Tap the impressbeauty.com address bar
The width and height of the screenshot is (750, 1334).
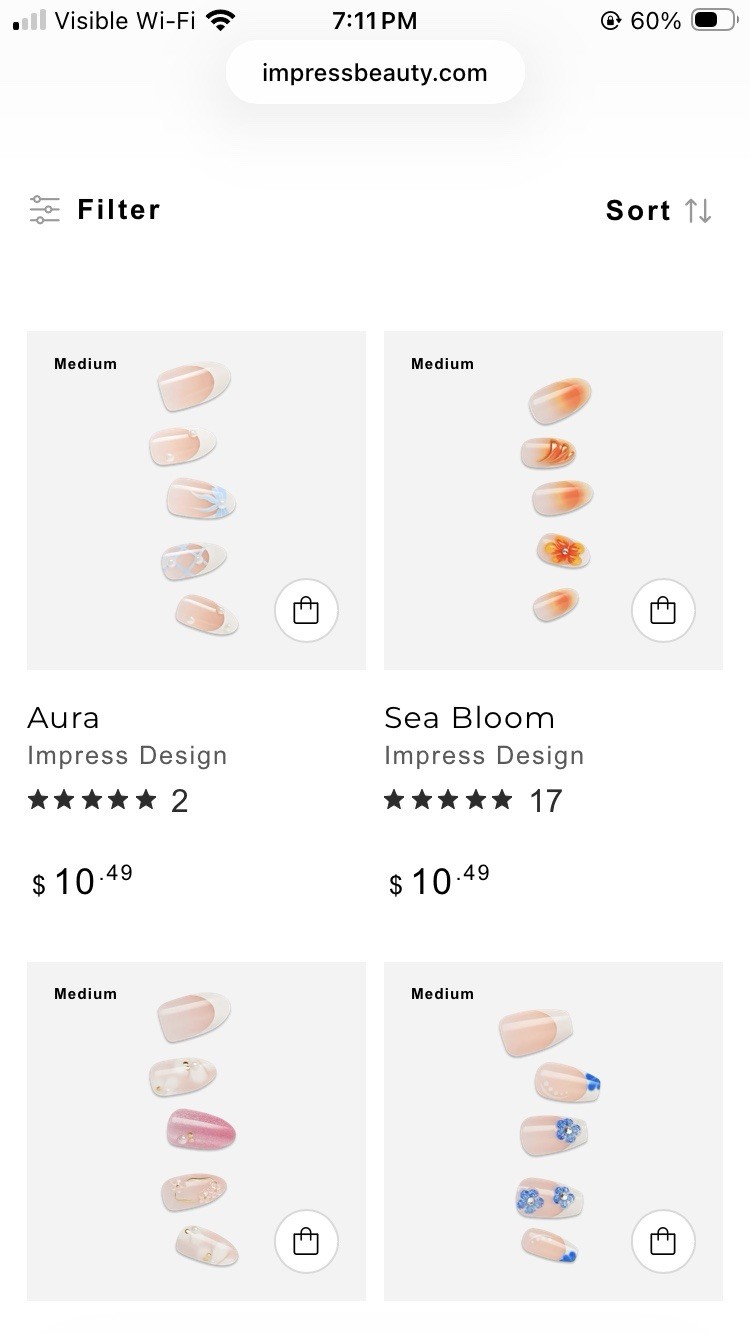tap(375, 73)
